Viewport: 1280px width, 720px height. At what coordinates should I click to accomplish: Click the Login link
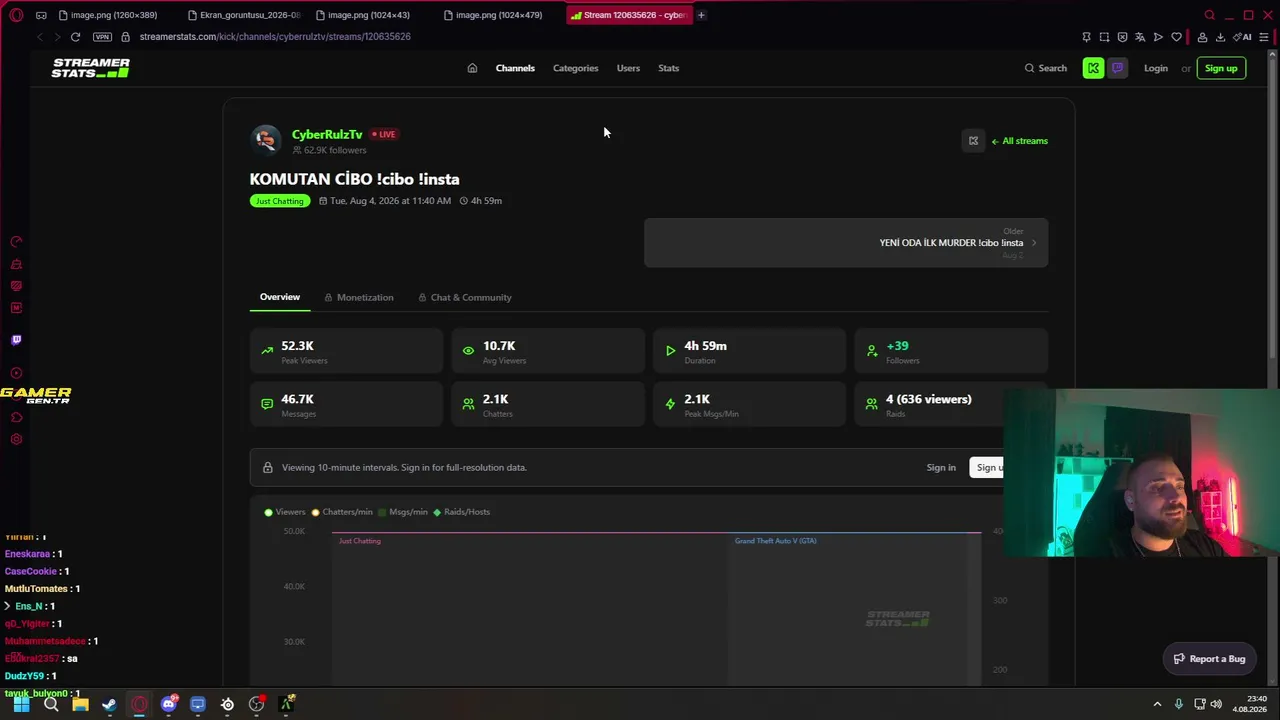(x=1156, y=68)
